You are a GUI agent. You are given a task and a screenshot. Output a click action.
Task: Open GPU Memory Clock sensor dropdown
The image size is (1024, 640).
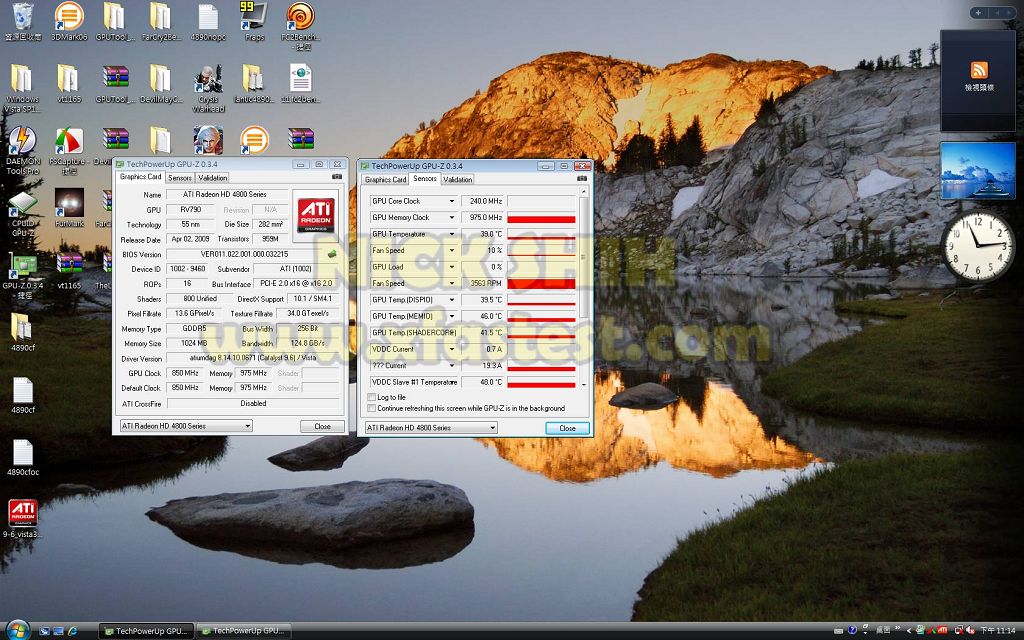click(451, 217)
